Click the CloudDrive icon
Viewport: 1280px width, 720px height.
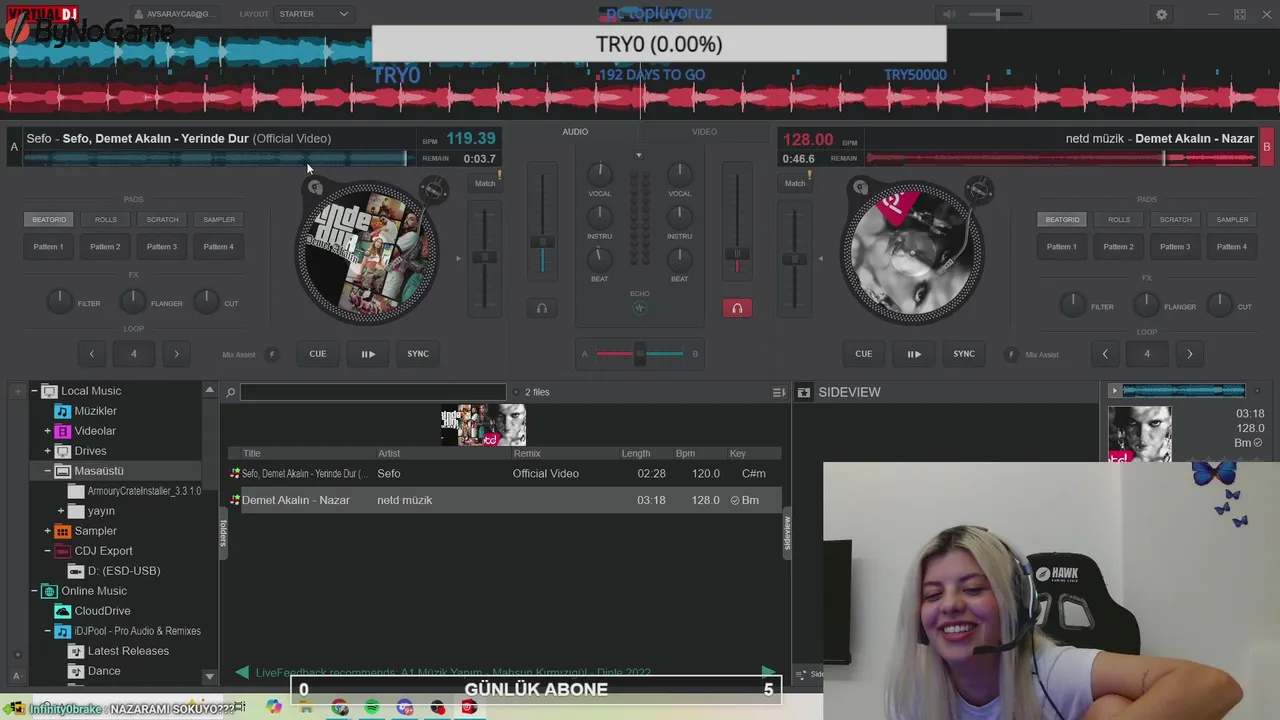62,611
